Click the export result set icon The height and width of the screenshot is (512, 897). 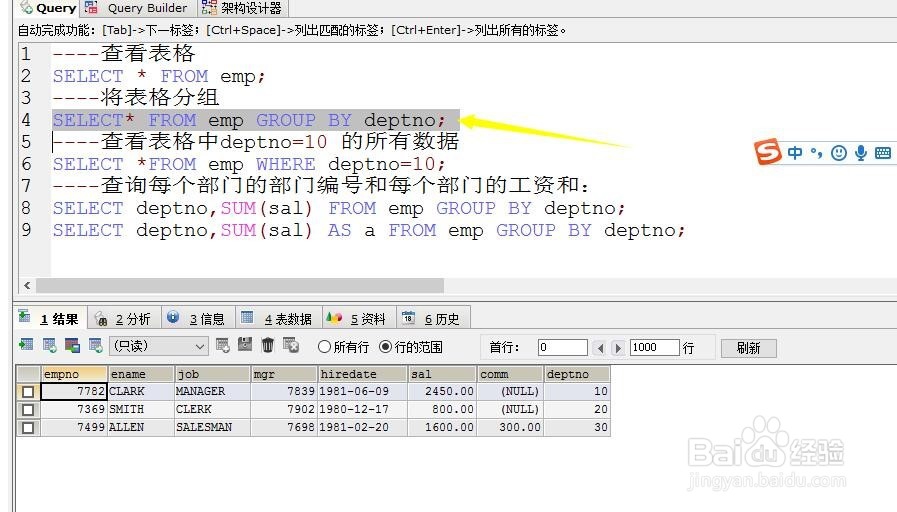(26, 346)
